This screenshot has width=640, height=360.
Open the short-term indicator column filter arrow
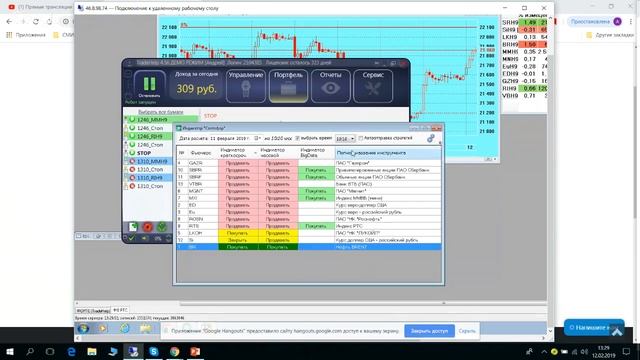tap(256, 153)
